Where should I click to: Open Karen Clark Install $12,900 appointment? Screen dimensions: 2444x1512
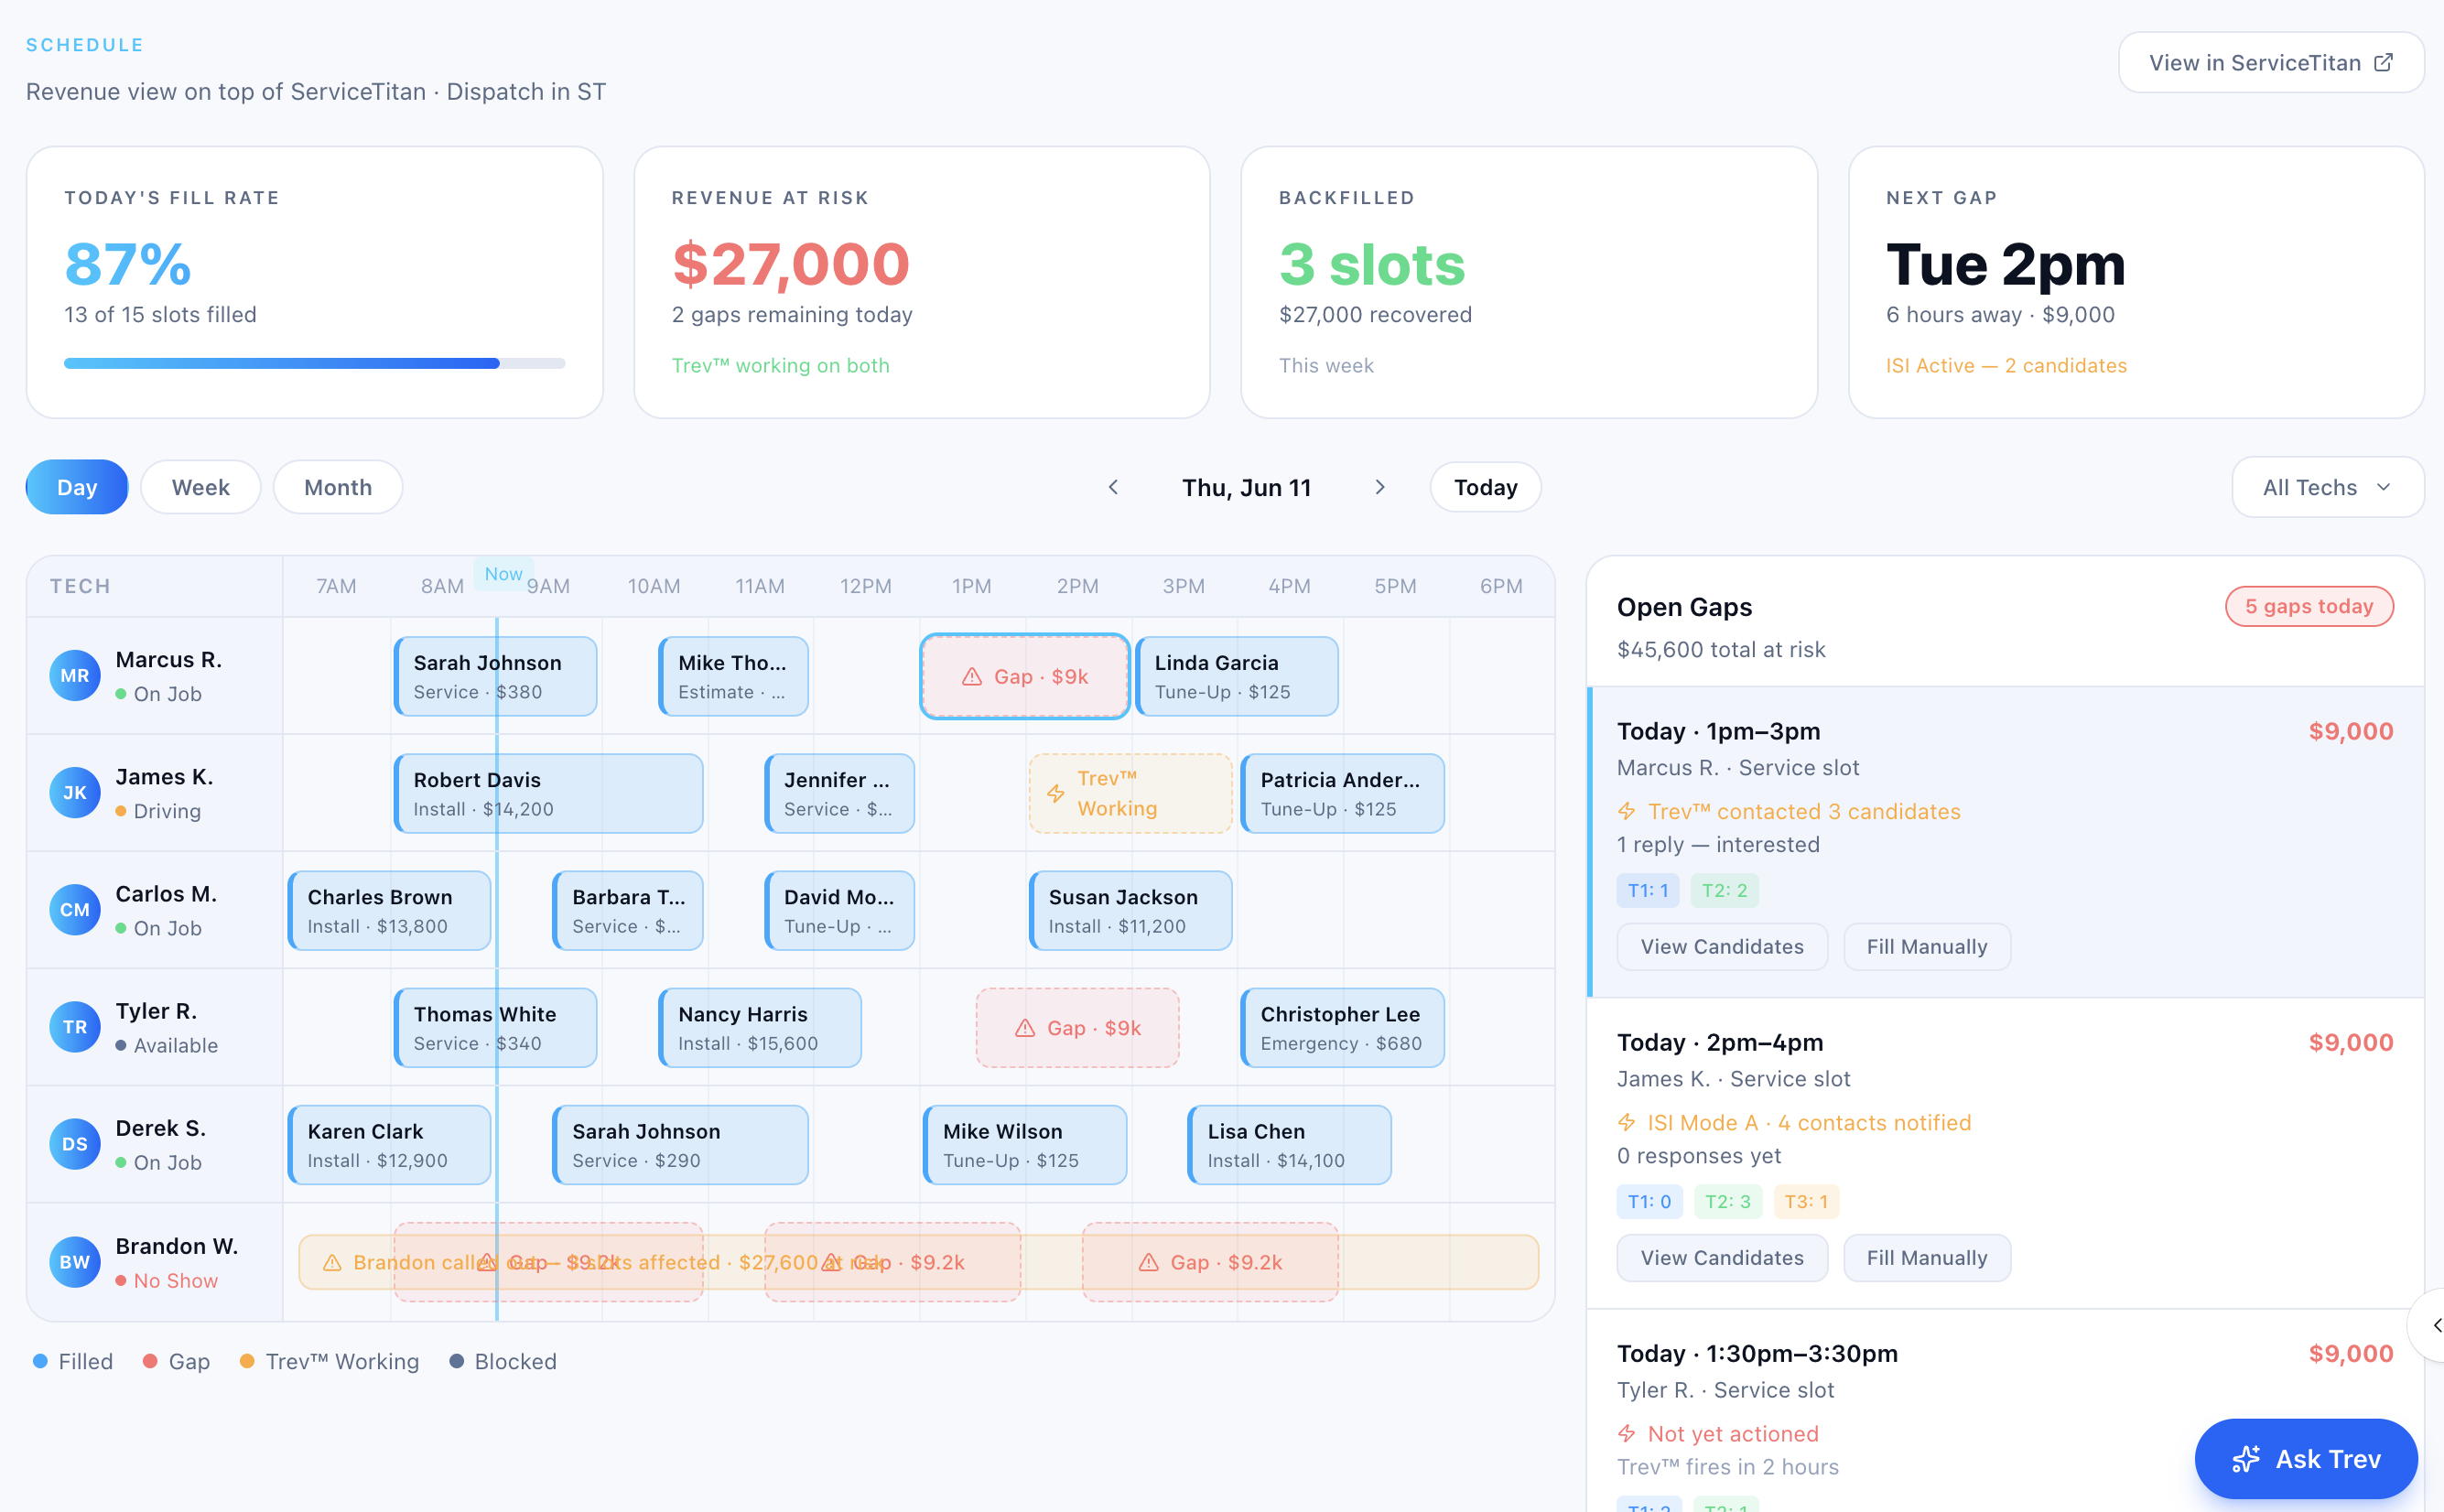pos(390,1145)
